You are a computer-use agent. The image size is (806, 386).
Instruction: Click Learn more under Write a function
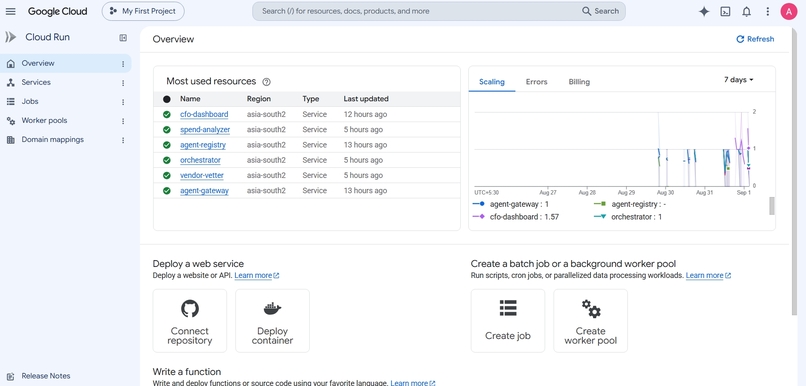pos(412,383)
